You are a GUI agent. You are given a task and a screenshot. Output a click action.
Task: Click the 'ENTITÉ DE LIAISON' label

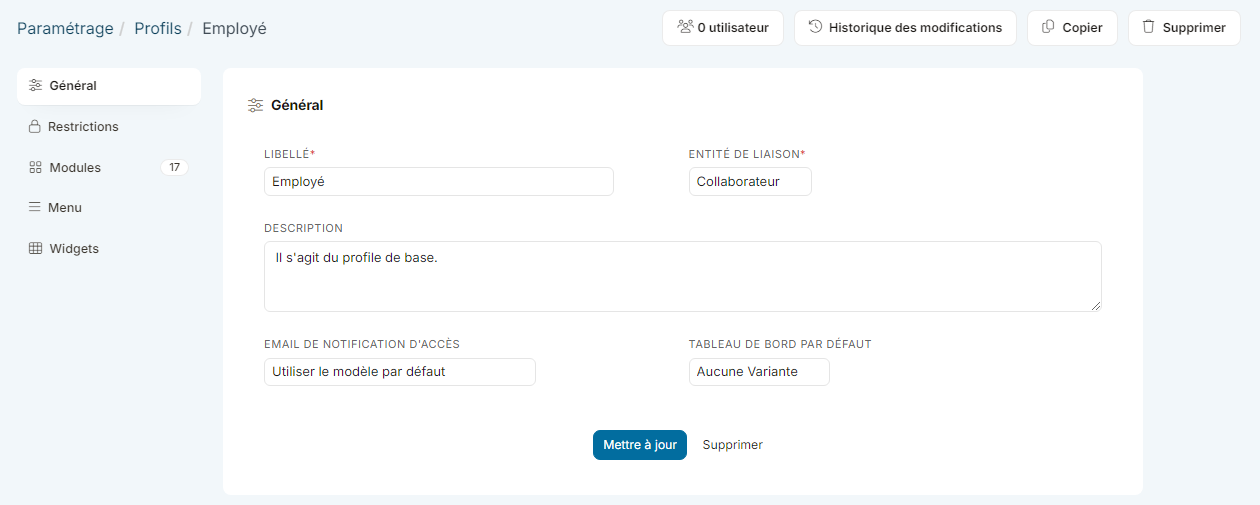746,154
